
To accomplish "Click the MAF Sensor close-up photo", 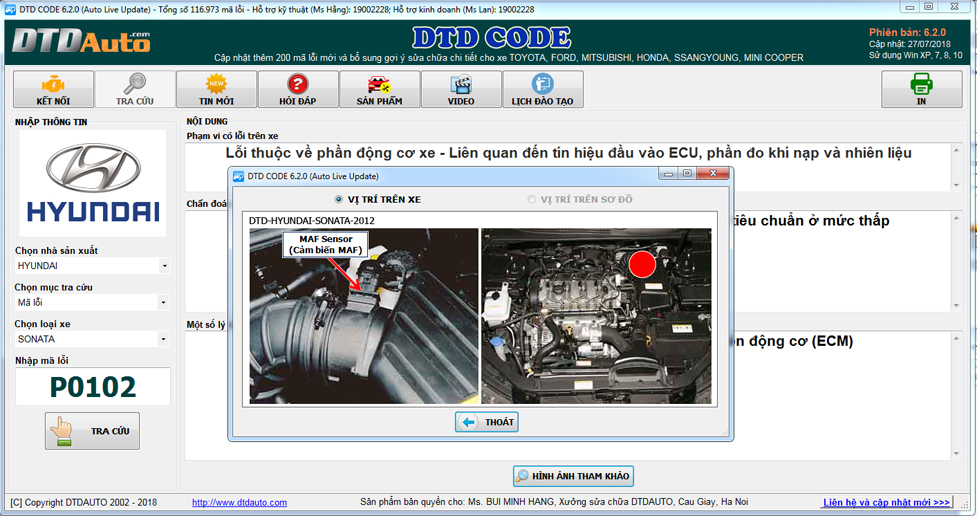I will 364,316.
